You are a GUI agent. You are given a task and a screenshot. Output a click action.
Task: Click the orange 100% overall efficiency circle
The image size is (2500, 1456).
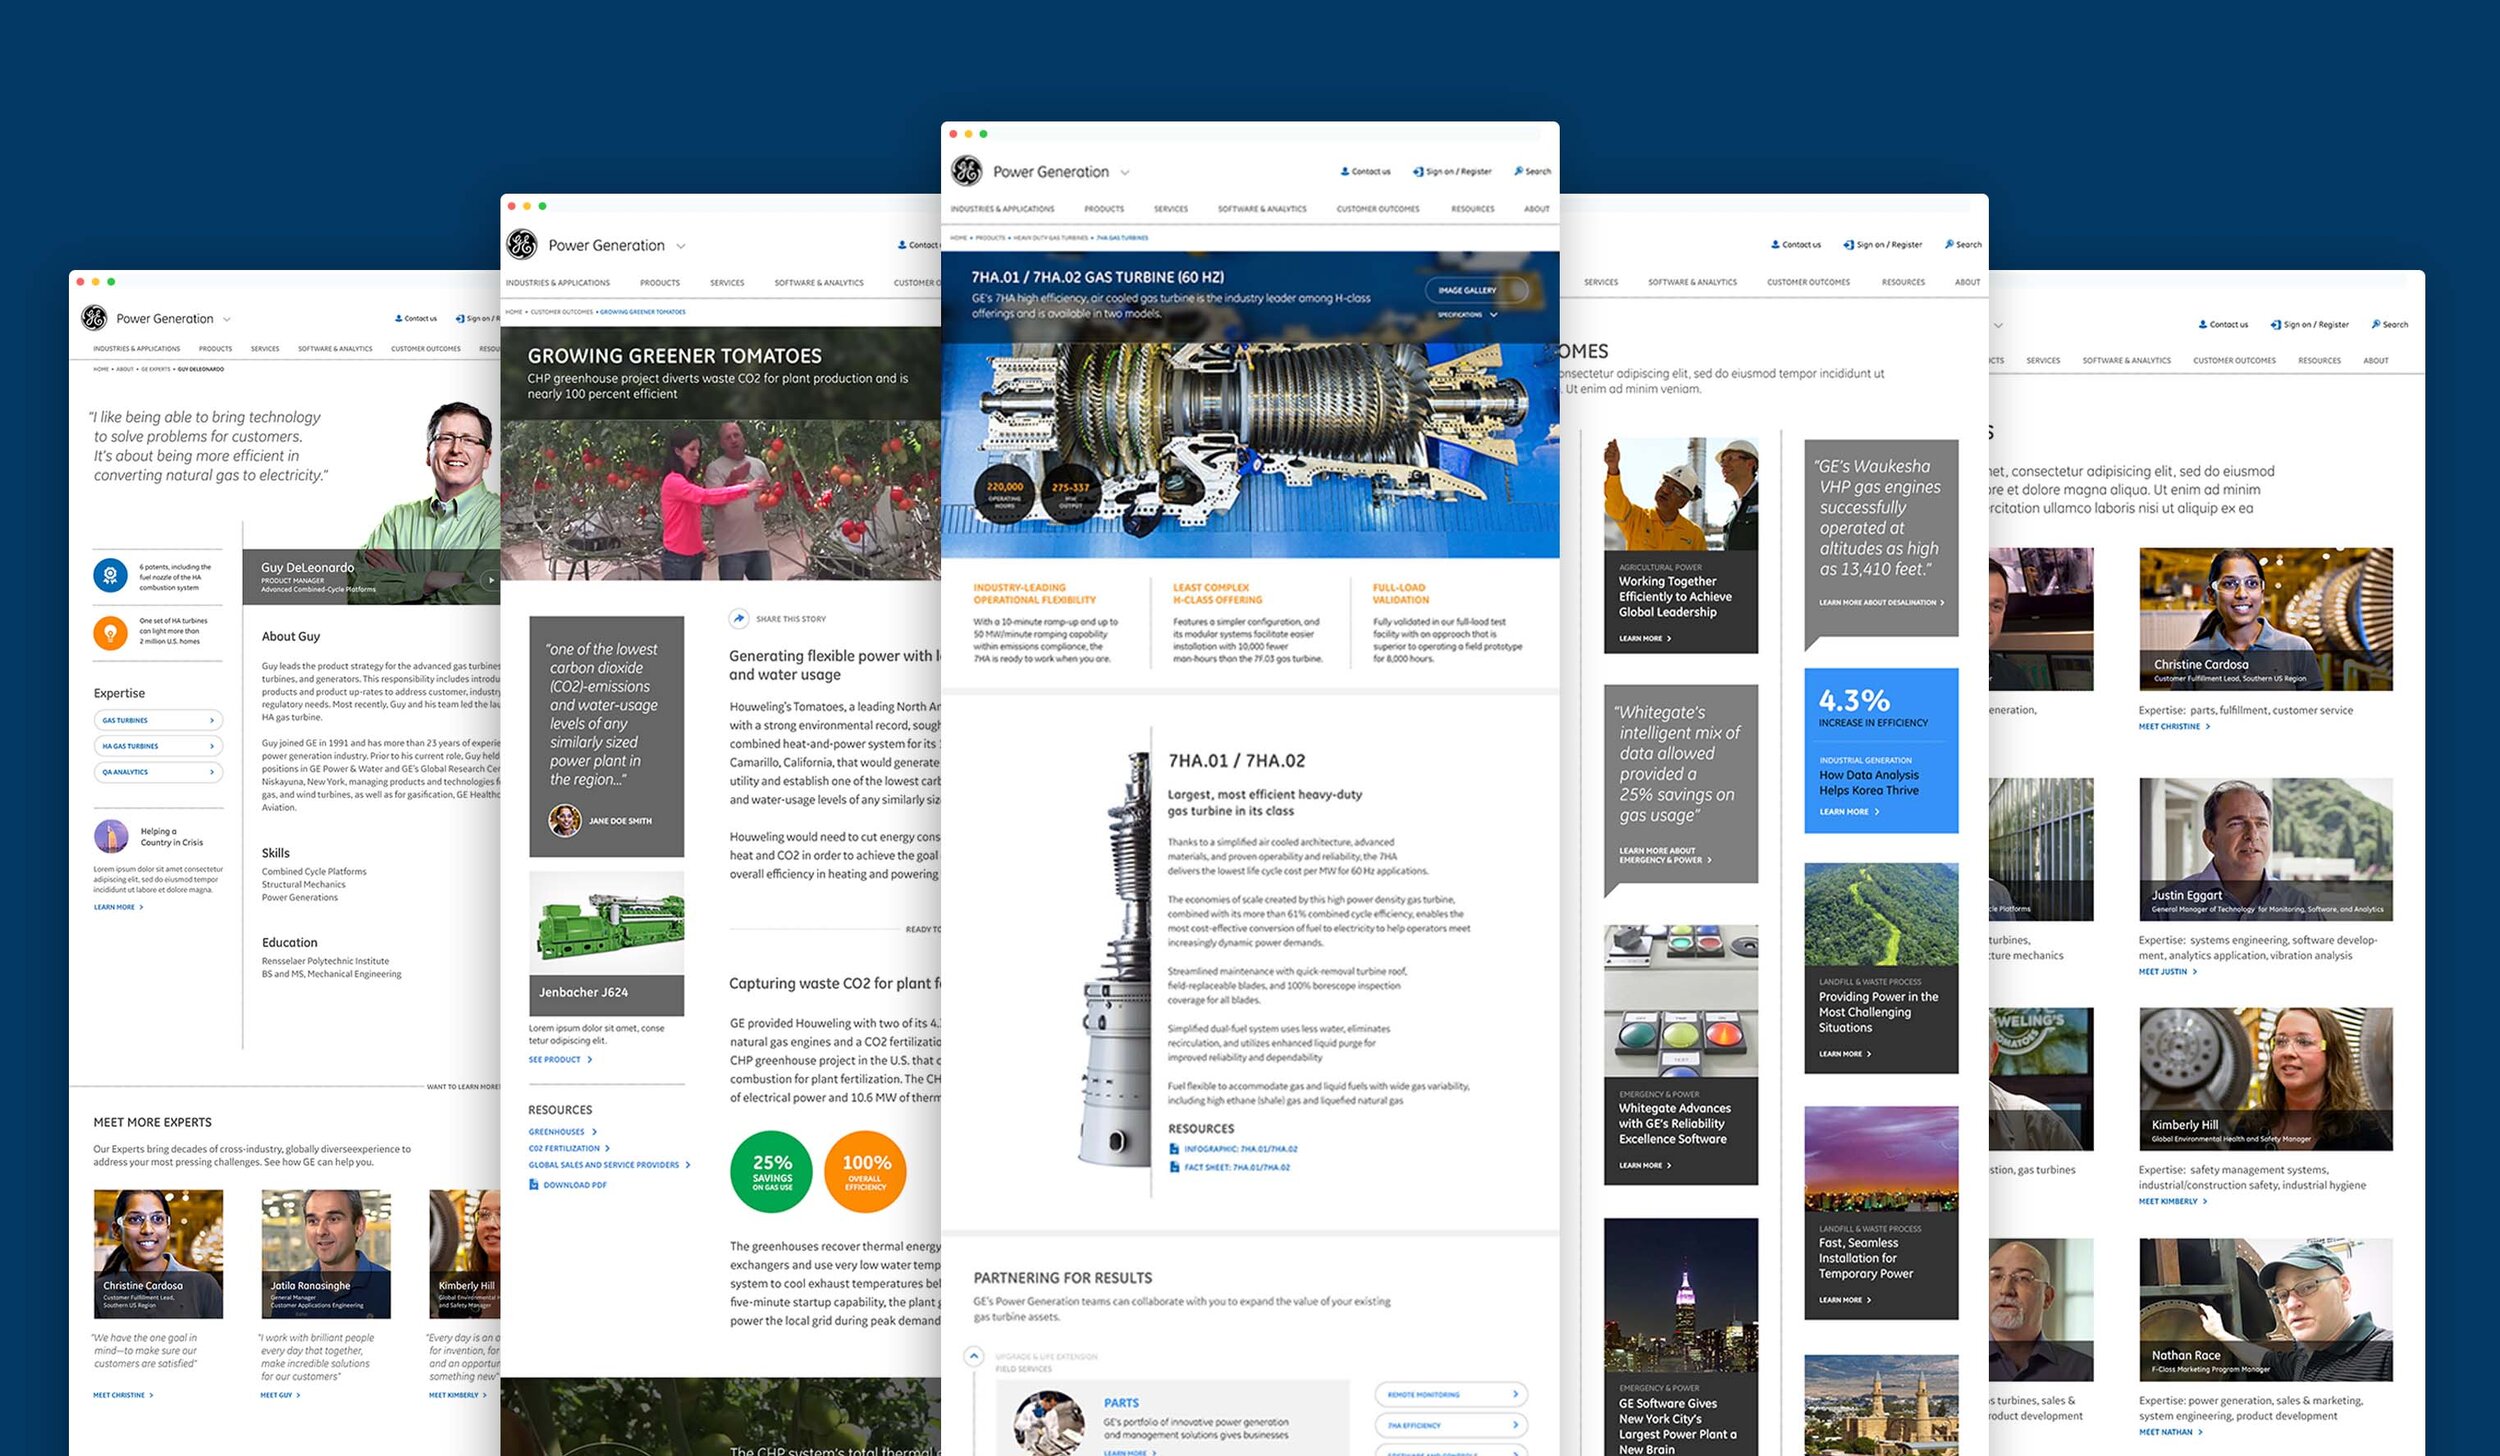click(865, 1171)
